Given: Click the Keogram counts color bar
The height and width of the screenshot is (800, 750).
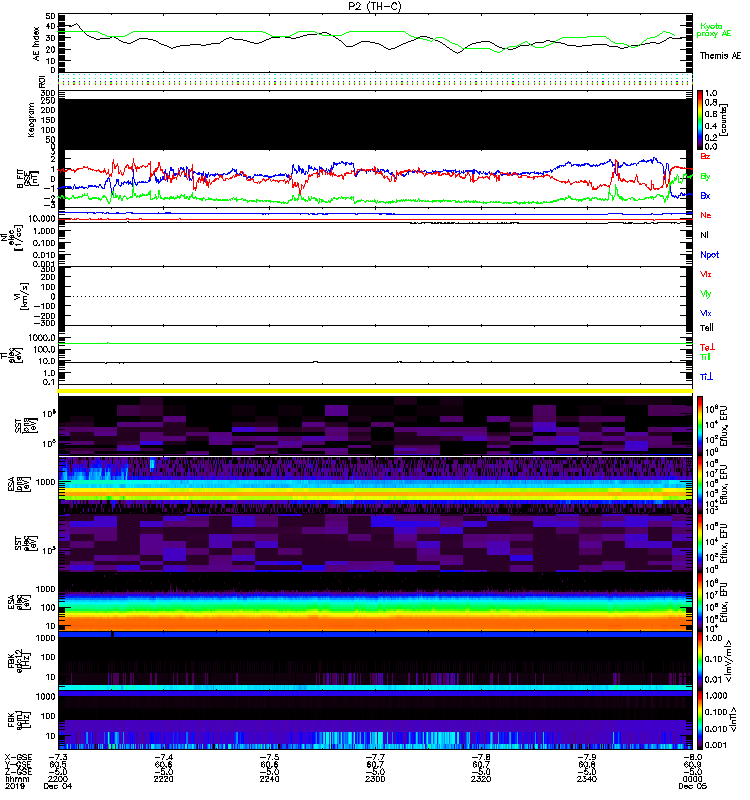Looking at the screenshot, I should tap(700, 119).
